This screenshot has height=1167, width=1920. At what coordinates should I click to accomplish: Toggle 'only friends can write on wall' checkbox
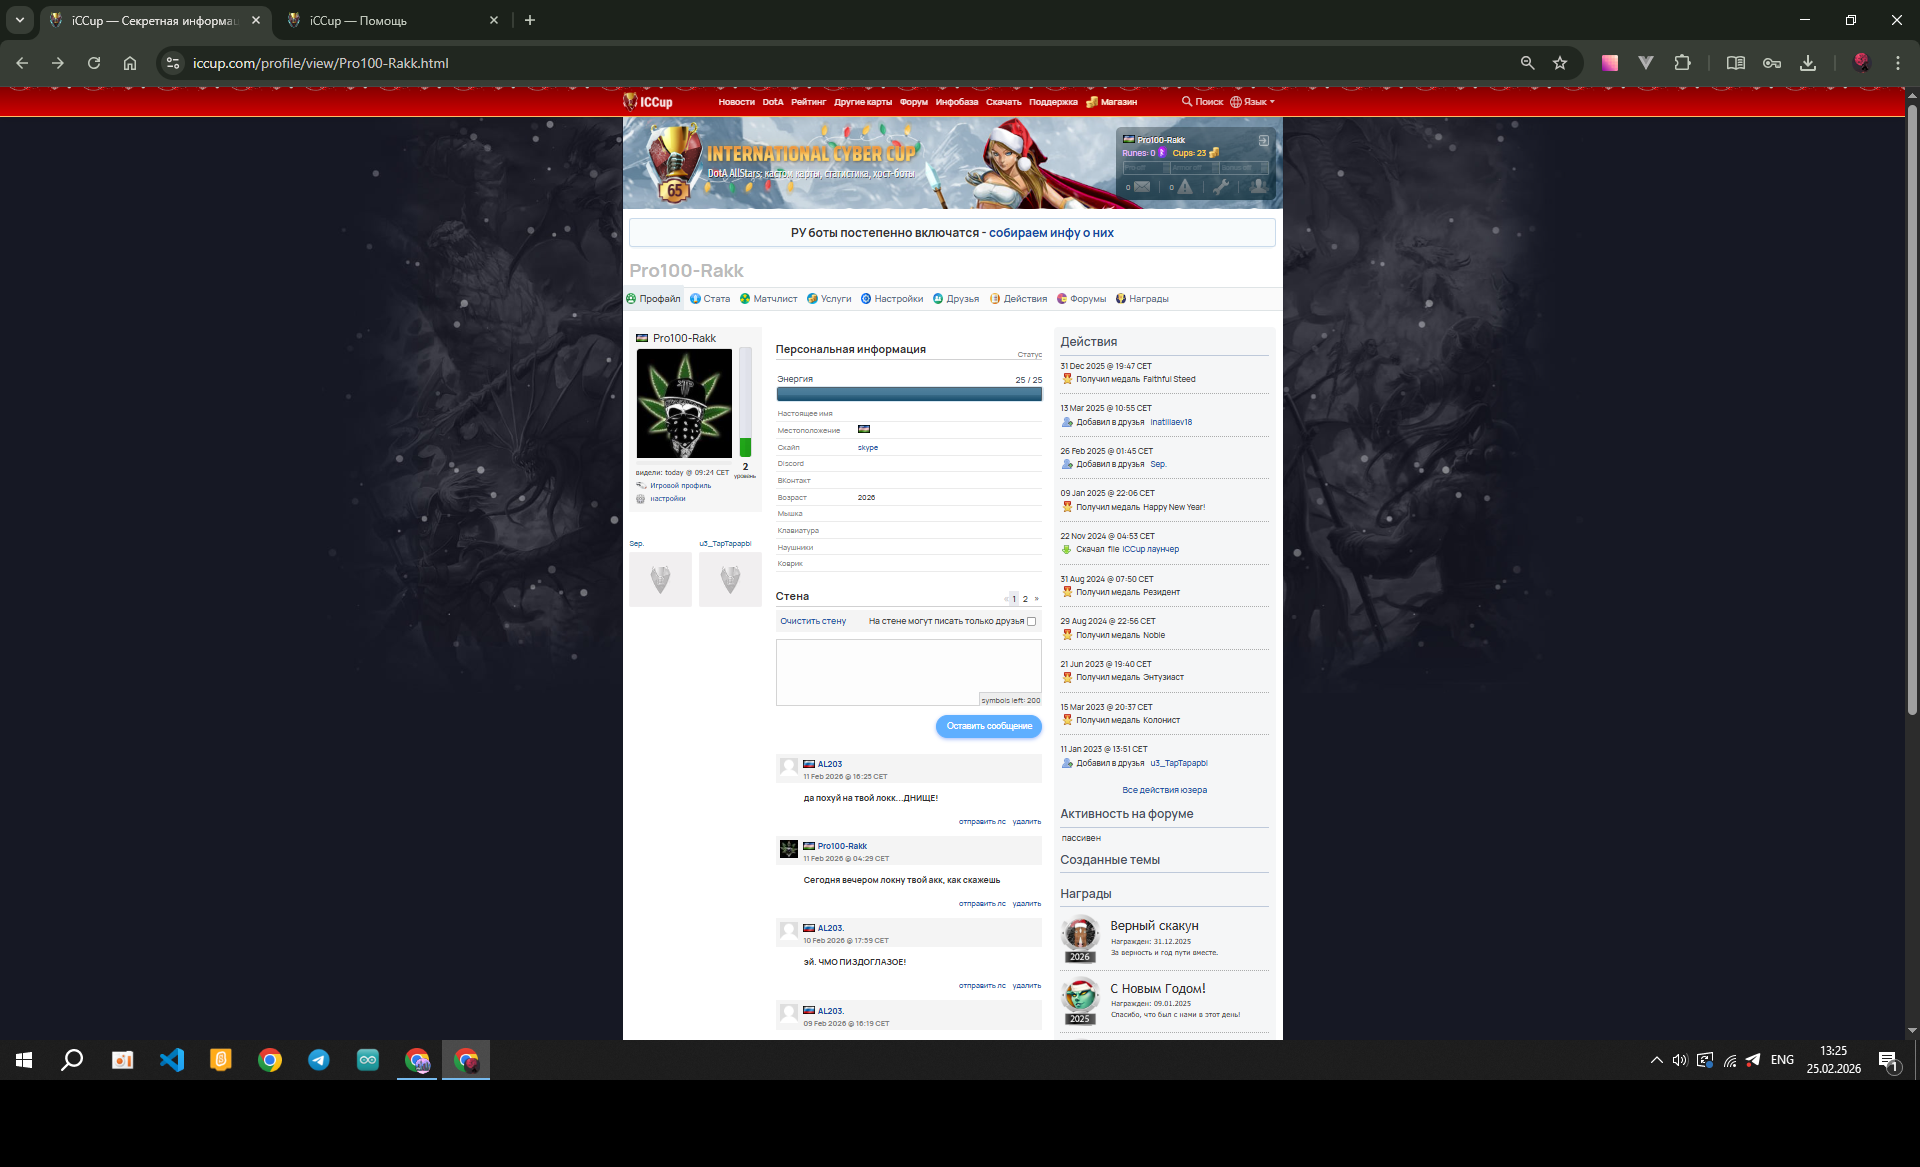1031,621
